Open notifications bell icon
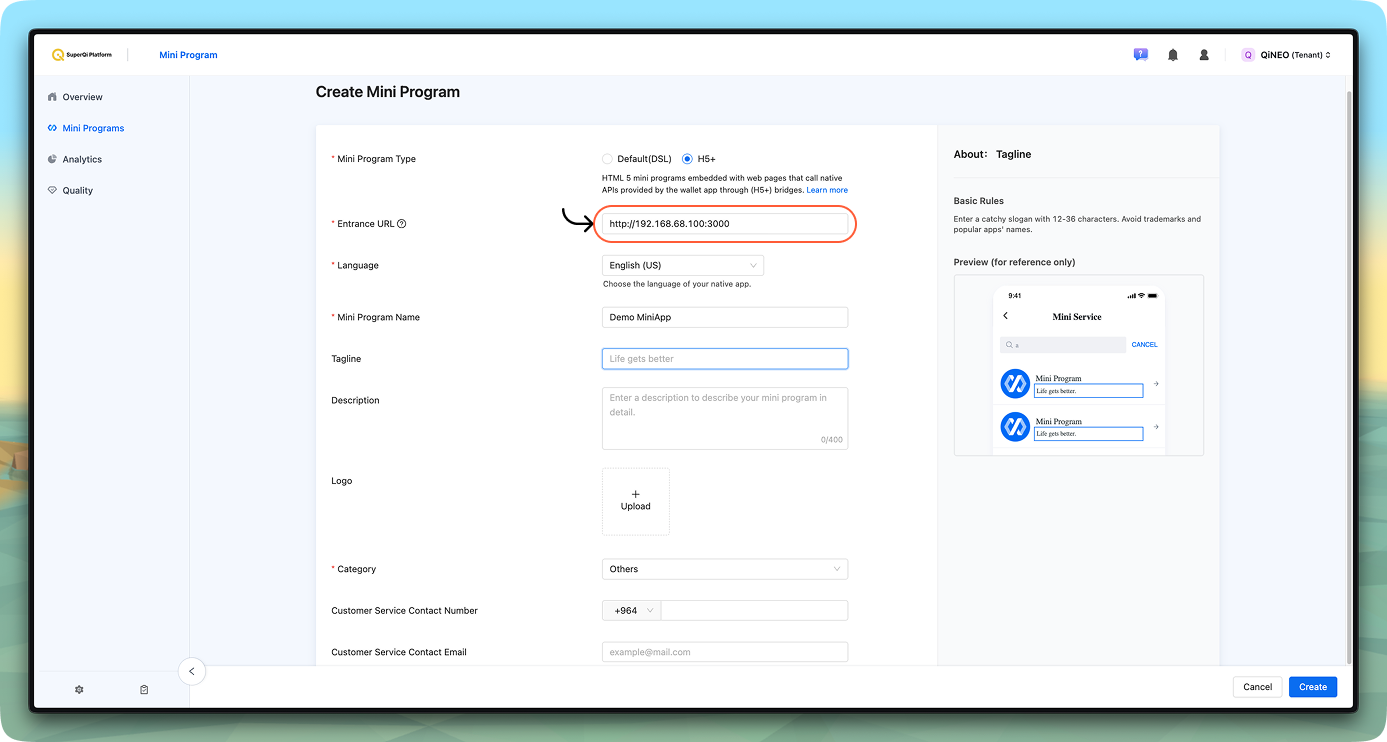This screenshot has height=742, width=1387. (1172, 55)
